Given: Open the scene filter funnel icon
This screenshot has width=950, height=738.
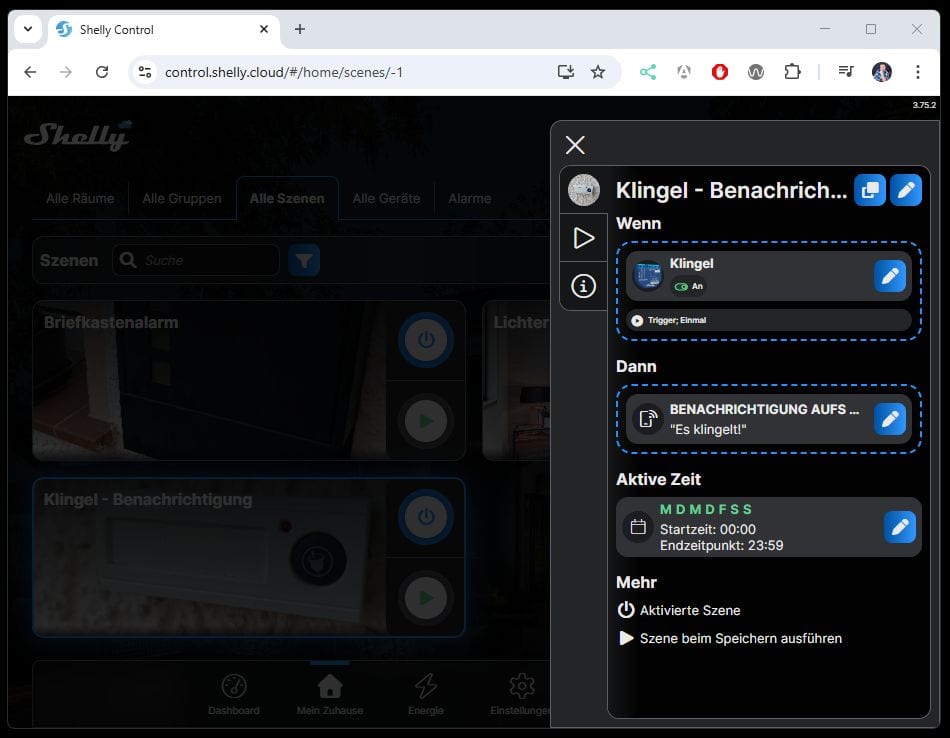Looking at the screenshot, I should click(304, 260).
